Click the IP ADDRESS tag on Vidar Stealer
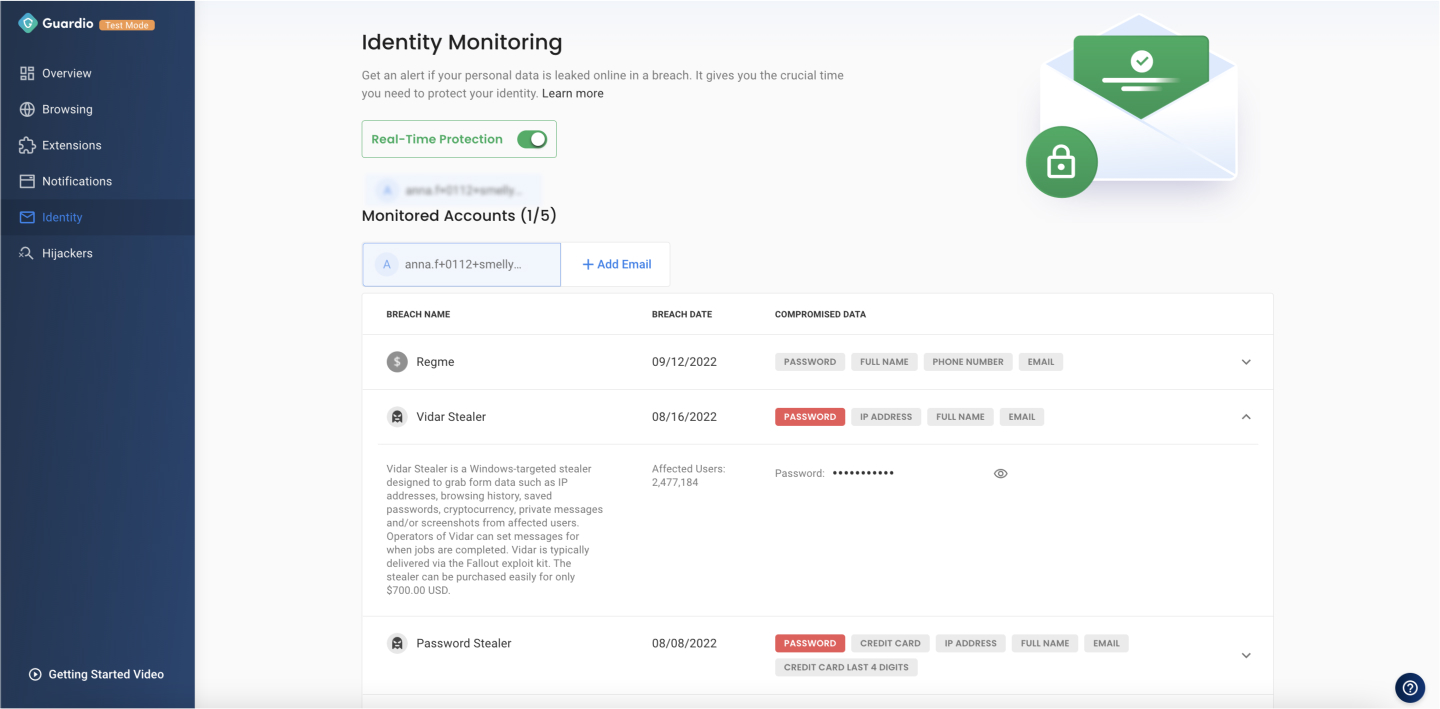Image resolution: width=1440 pixels, height=709 pixels. pos(886,417)
